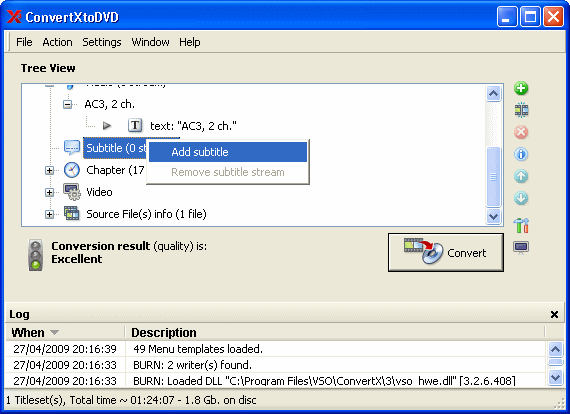Choose Add subtitle from context menu
The image size is (570, 414).
pos(228,152)
